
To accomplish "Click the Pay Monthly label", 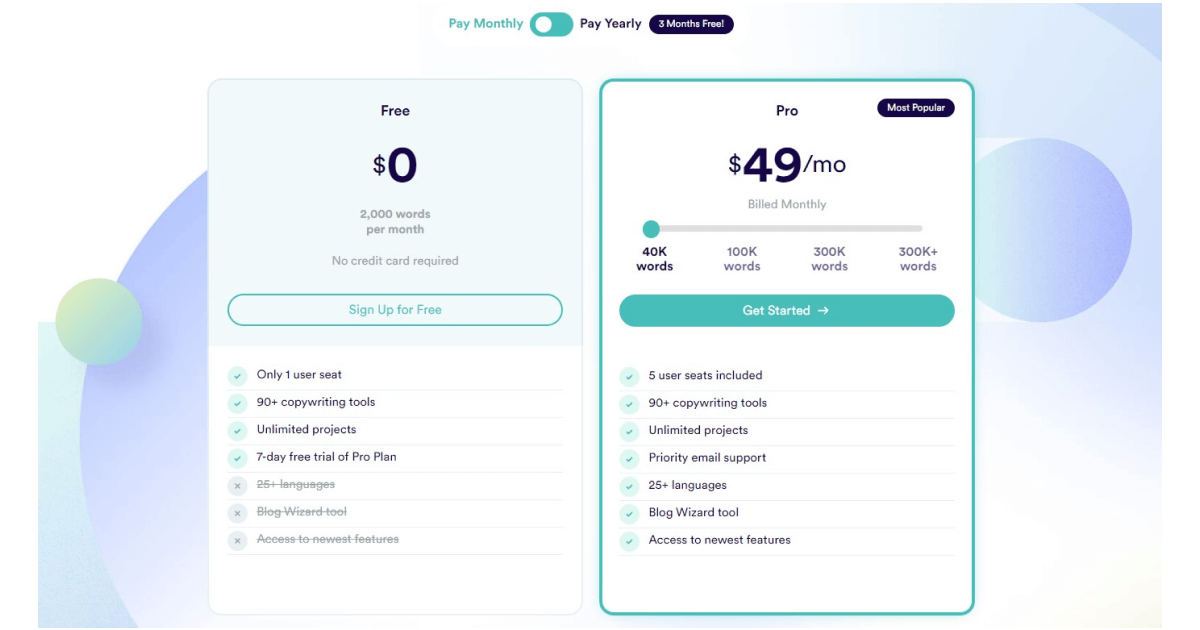I will tap(485, 24).
